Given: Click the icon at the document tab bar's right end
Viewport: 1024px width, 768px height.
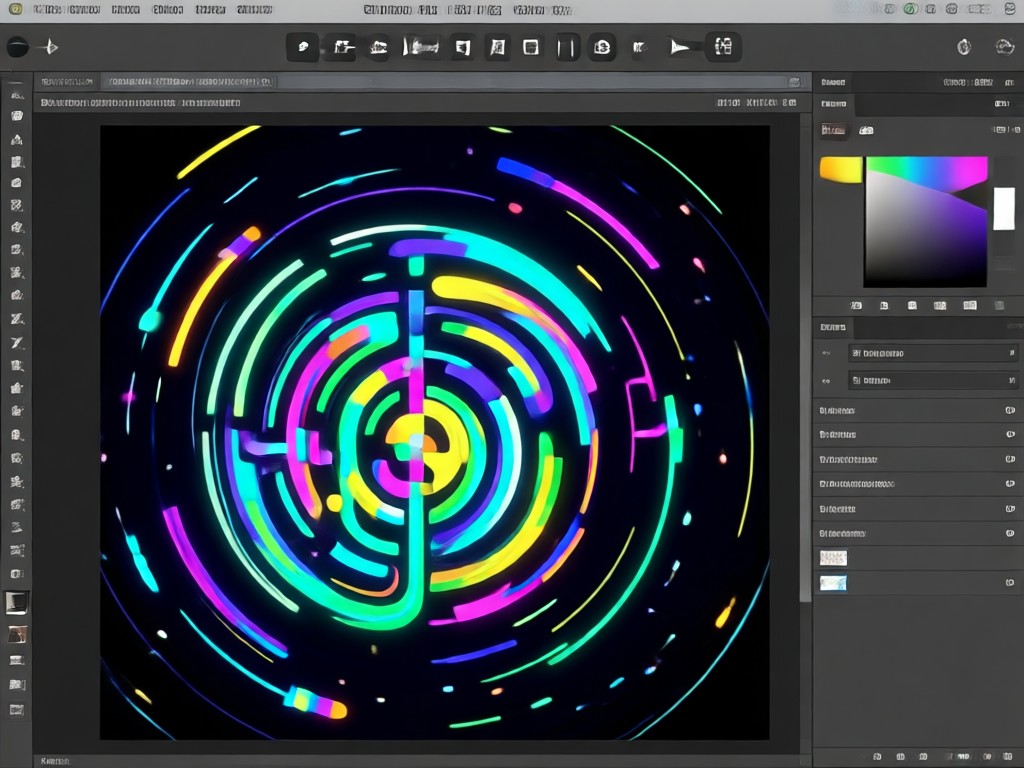Looking at the screenshot, I should click(x=794, y=82).
